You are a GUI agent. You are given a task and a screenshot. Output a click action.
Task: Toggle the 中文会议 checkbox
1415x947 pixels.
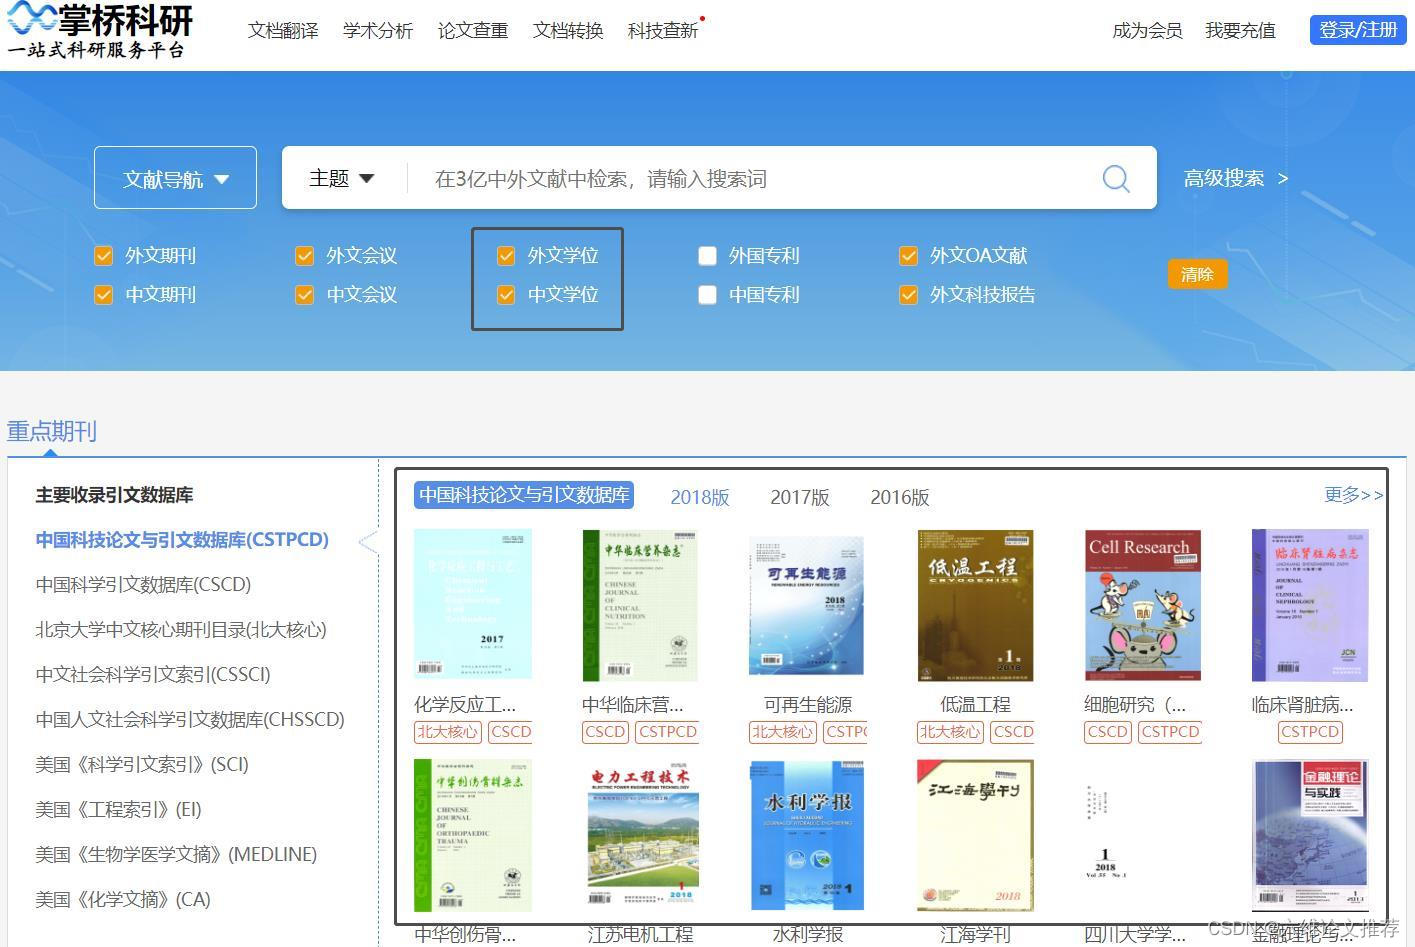tap(305, 295)
